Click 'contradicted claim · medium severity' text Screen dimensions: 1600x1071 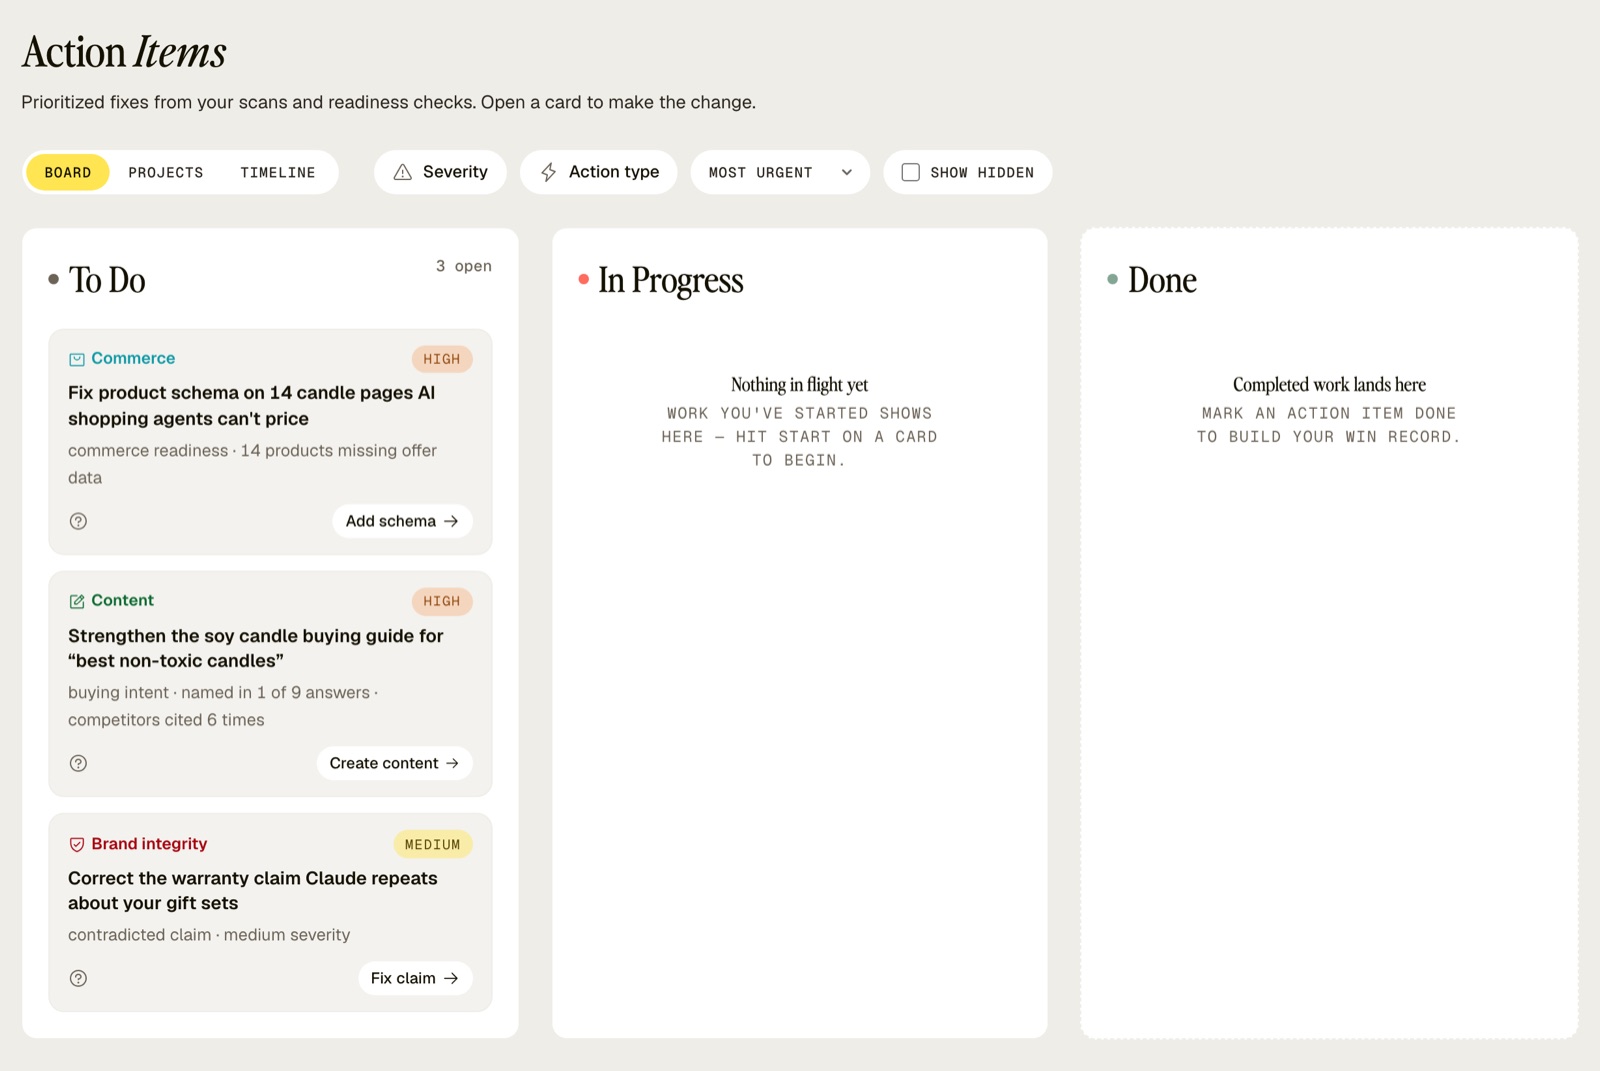(209, 935)
